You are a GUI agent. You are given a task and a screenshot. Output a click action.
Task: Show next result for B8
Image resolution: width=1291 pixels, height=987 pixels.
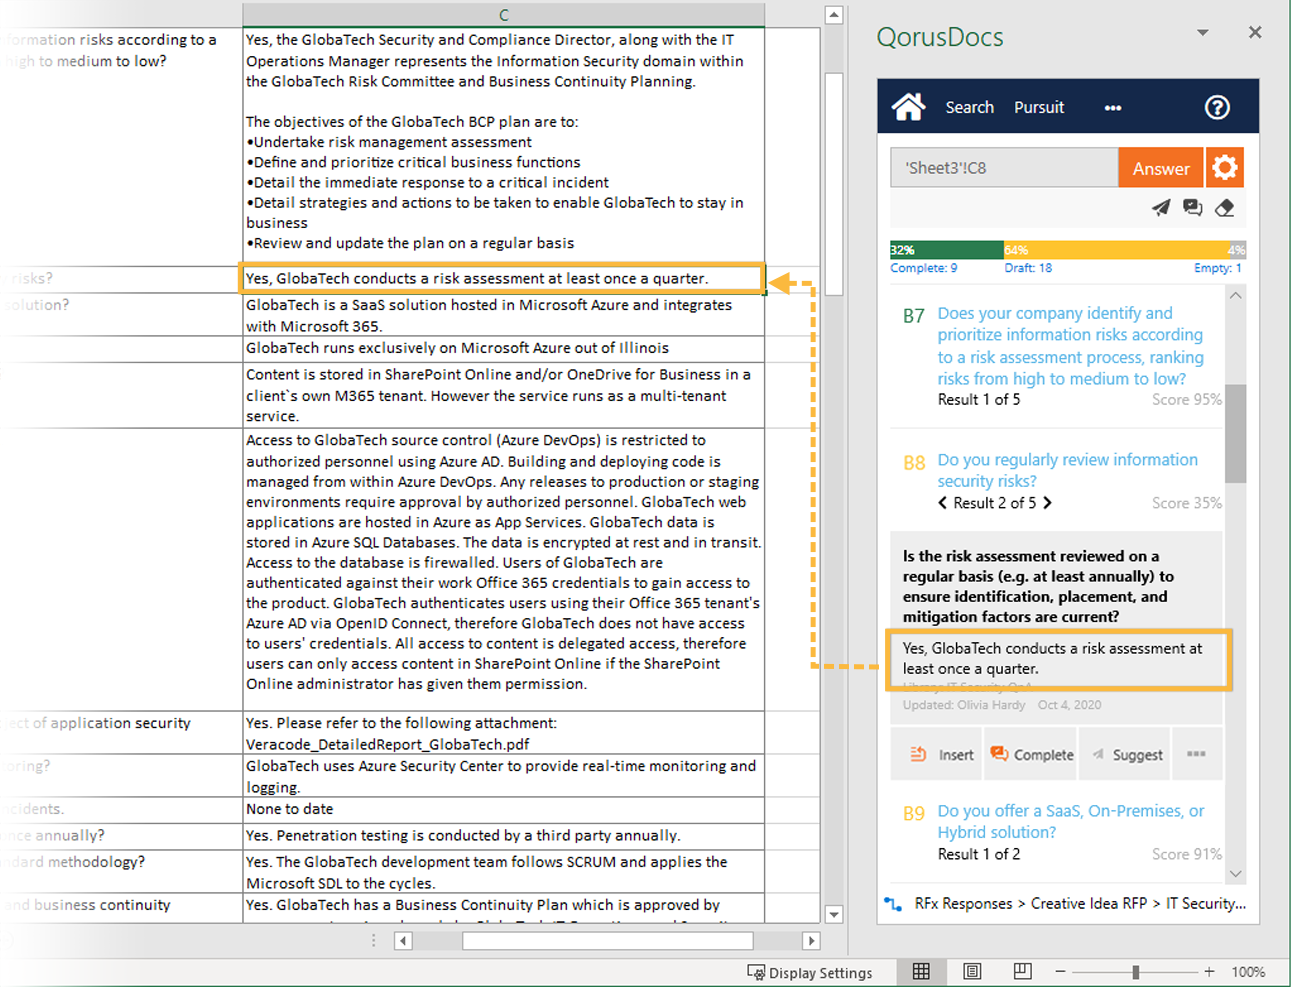click(x=1047, y=503)
